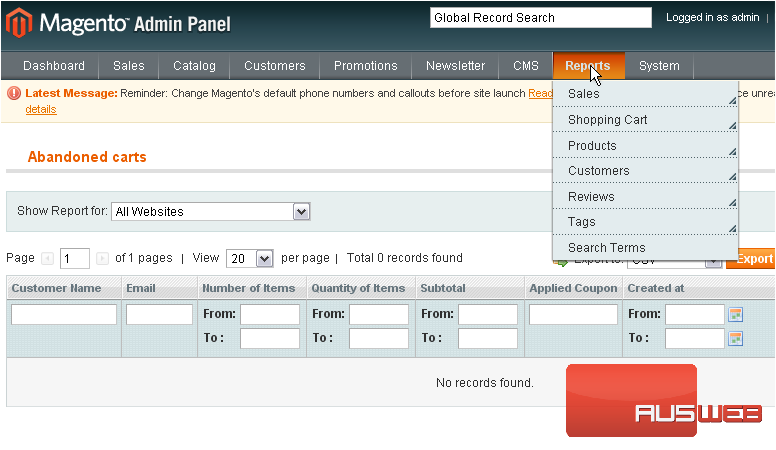Click the next page arrow icon
The height and width of the screenshot is (450, 776).
(x=102, y=258)
